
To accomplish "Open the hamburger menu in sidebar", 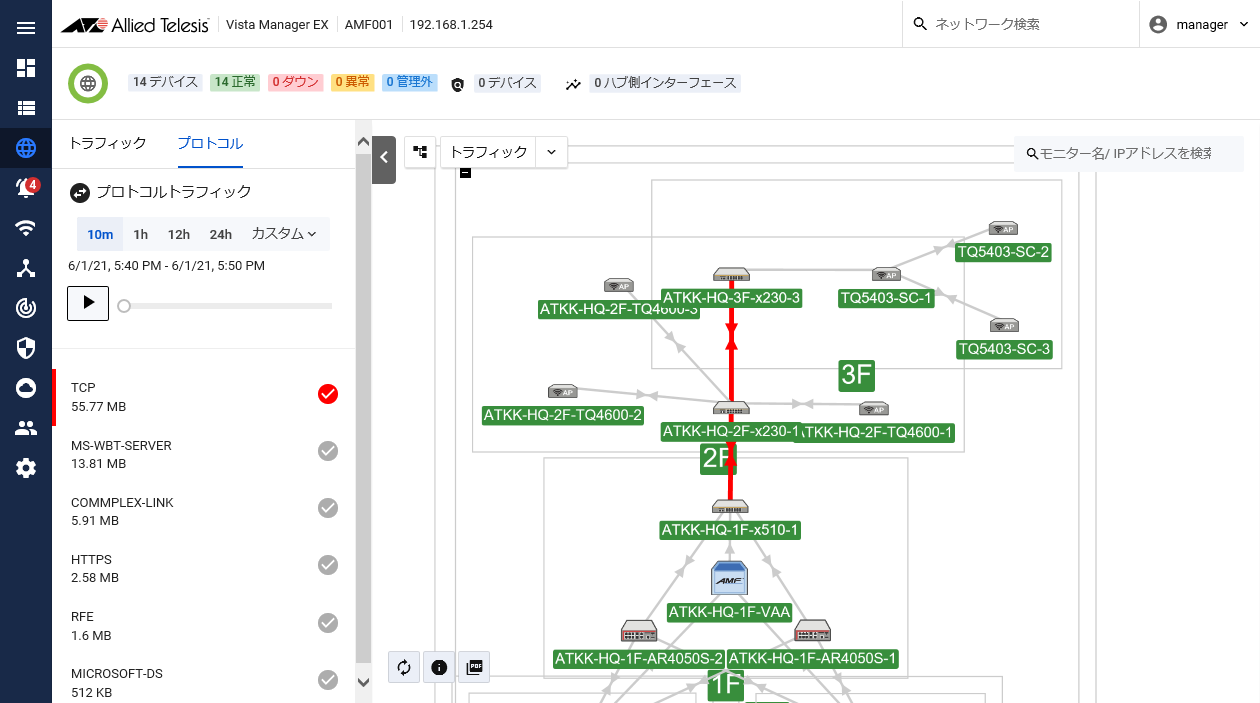I will pos(26,28).
